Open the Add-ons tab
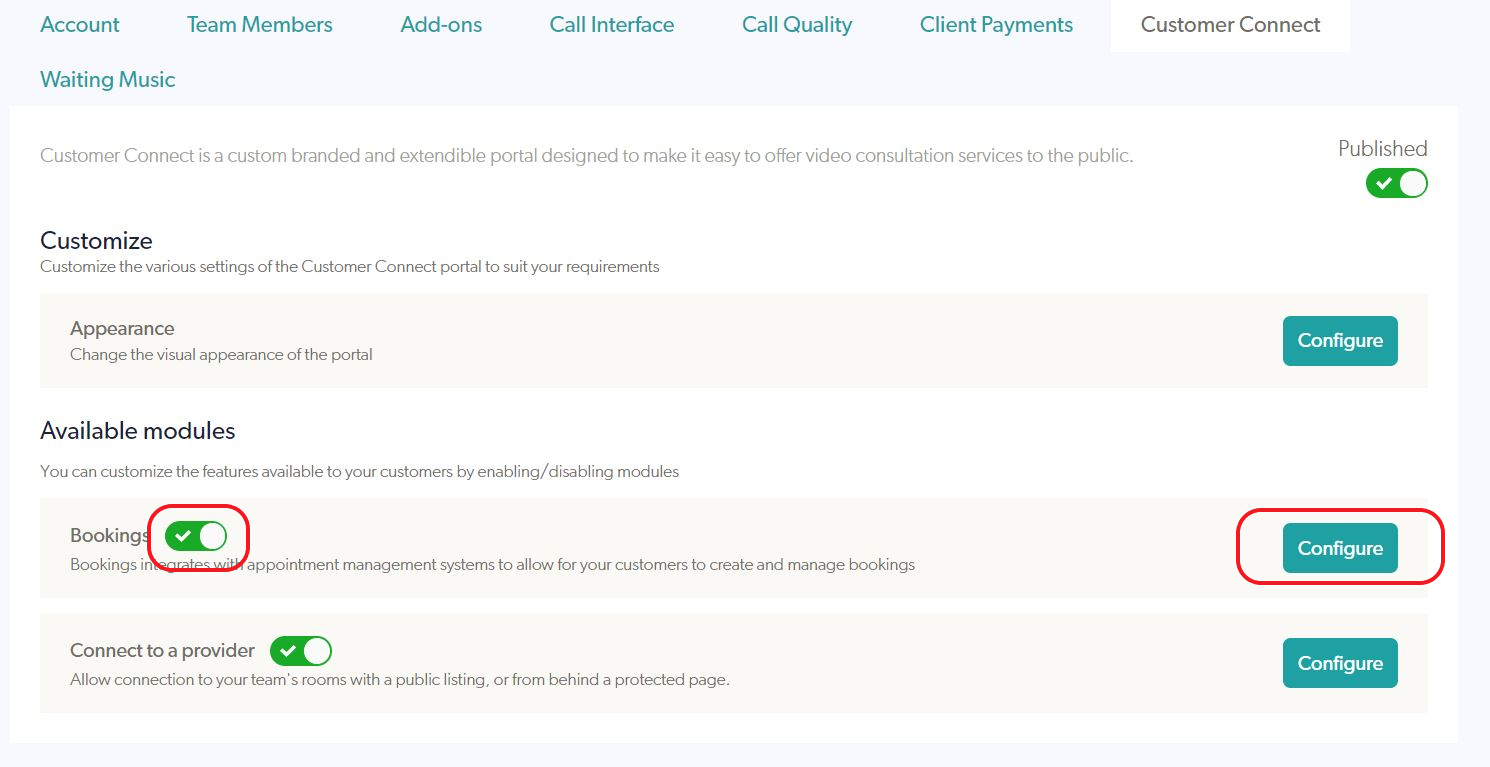The width and height of the screenshot is (1490, 767). (441, 25)
